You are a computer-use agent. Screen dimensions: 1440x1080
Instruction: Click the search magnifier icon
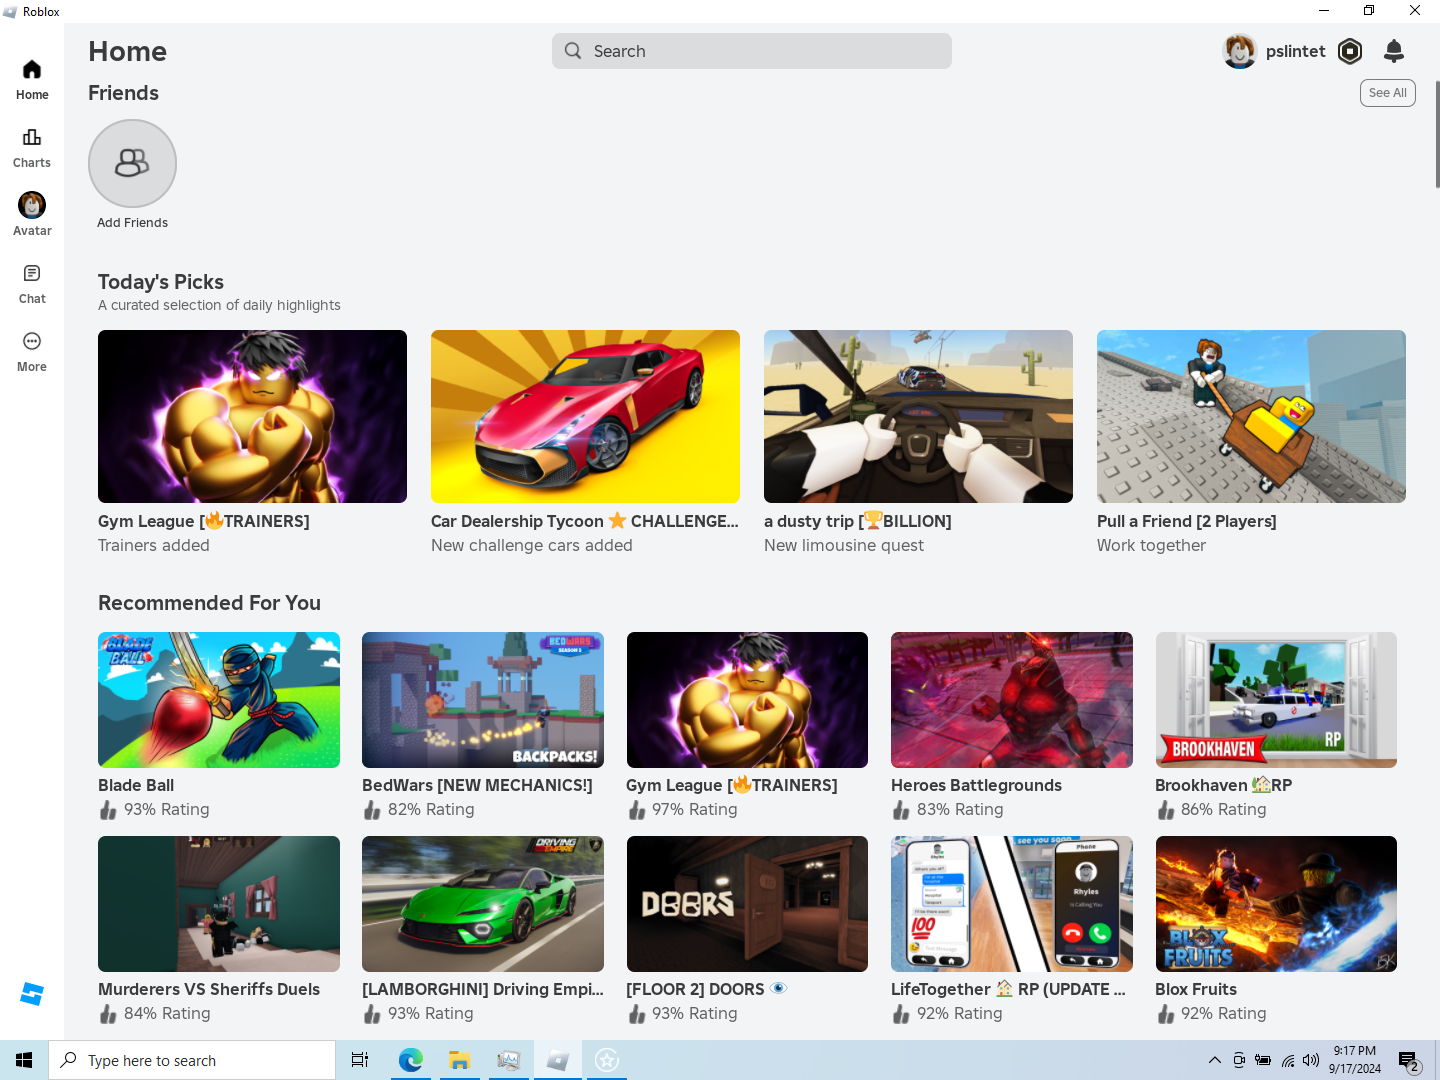[573, 51]
